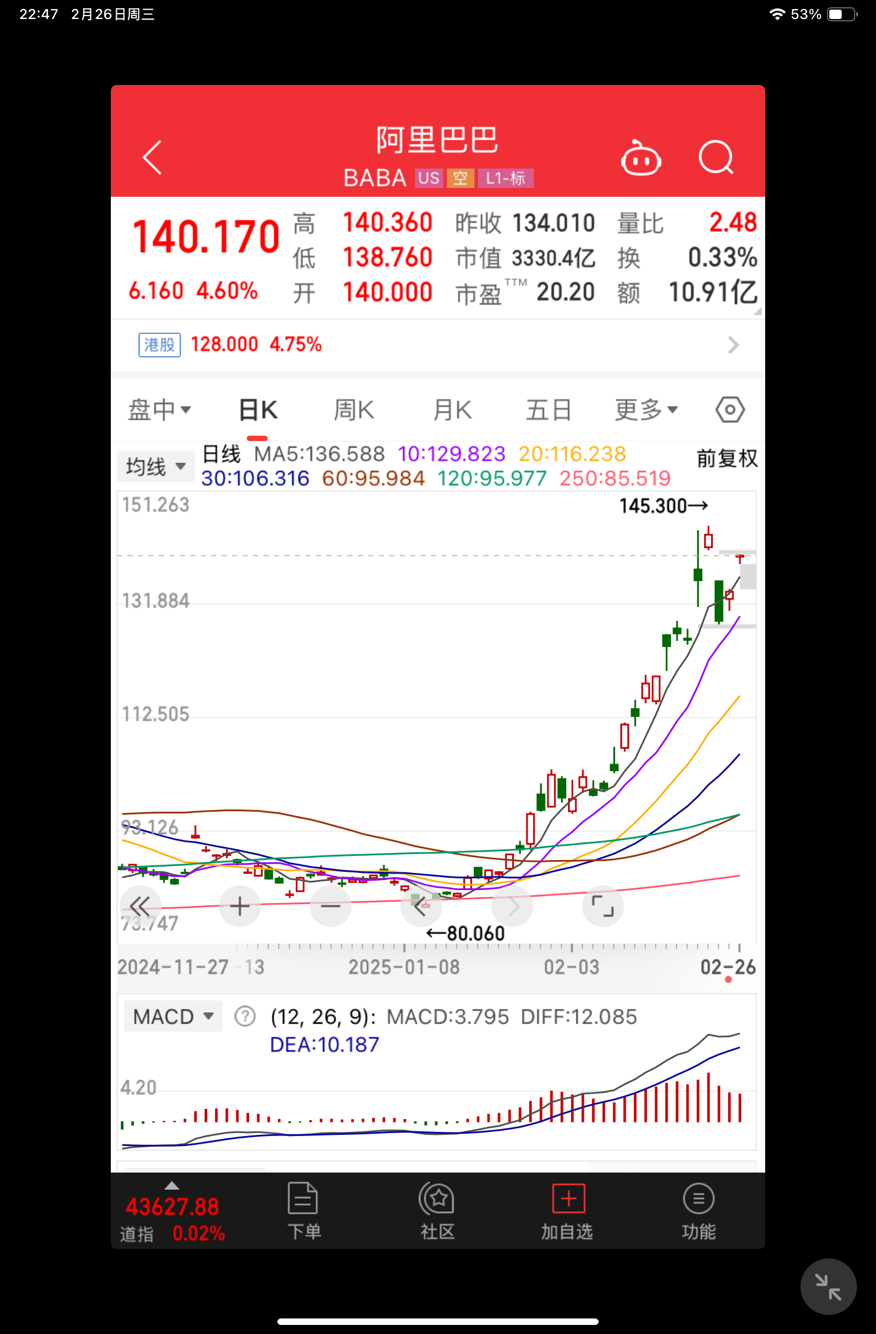Tap the current price 140.170
The width and height of the screenshot is (876, 1334).
[206, 238]
